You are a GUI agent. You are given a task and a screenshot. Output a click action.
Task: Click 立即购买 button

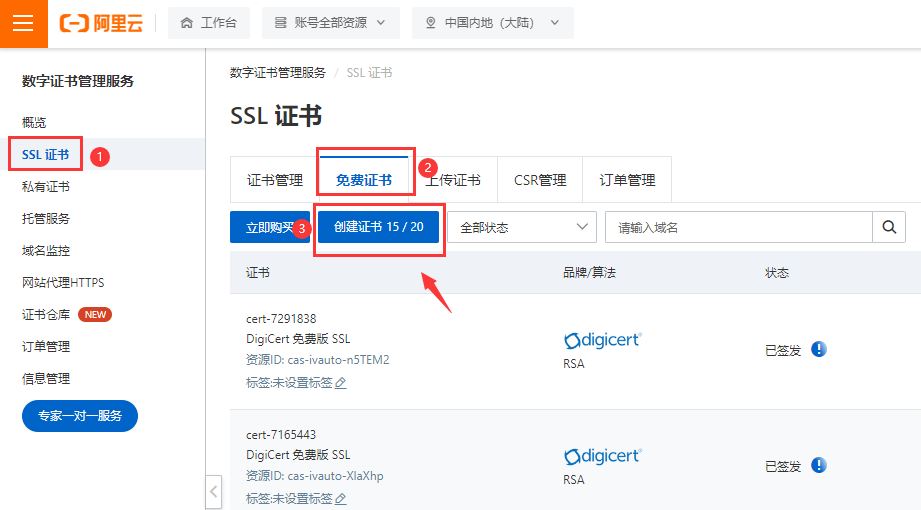[270, 227]
